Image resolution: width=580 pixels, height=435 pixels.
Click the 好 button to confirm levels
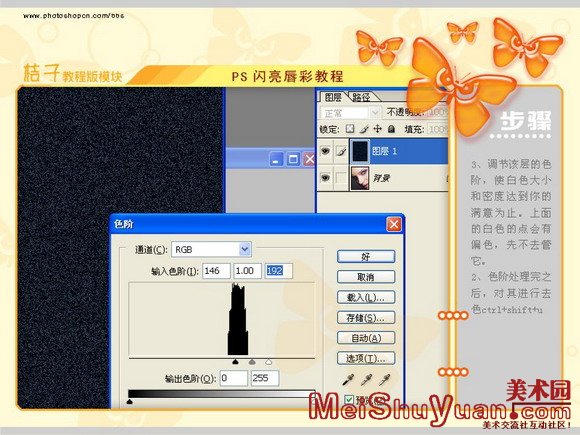click(x=366, y=257)
